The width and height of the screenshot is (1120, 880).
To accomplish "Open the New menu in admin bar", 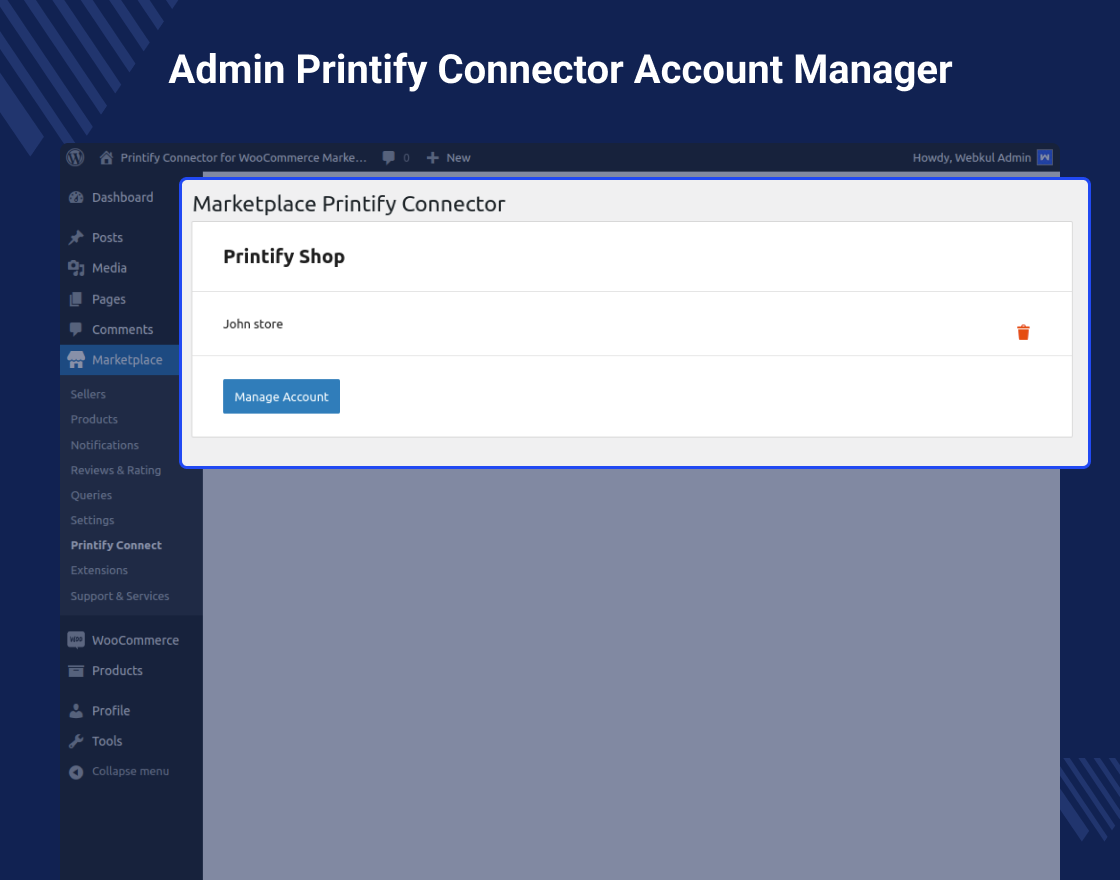I will [x=458, y=158].
